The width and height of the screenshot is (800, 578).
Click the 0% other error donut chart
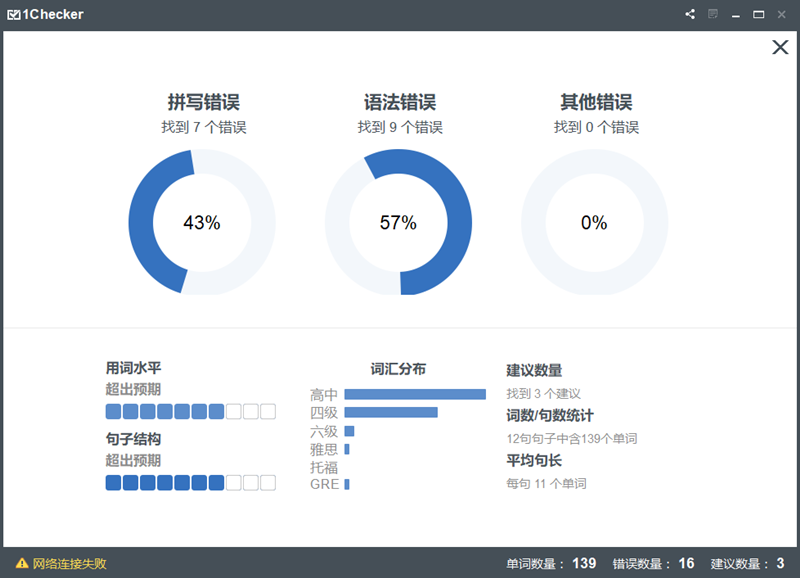coord(594,222)
